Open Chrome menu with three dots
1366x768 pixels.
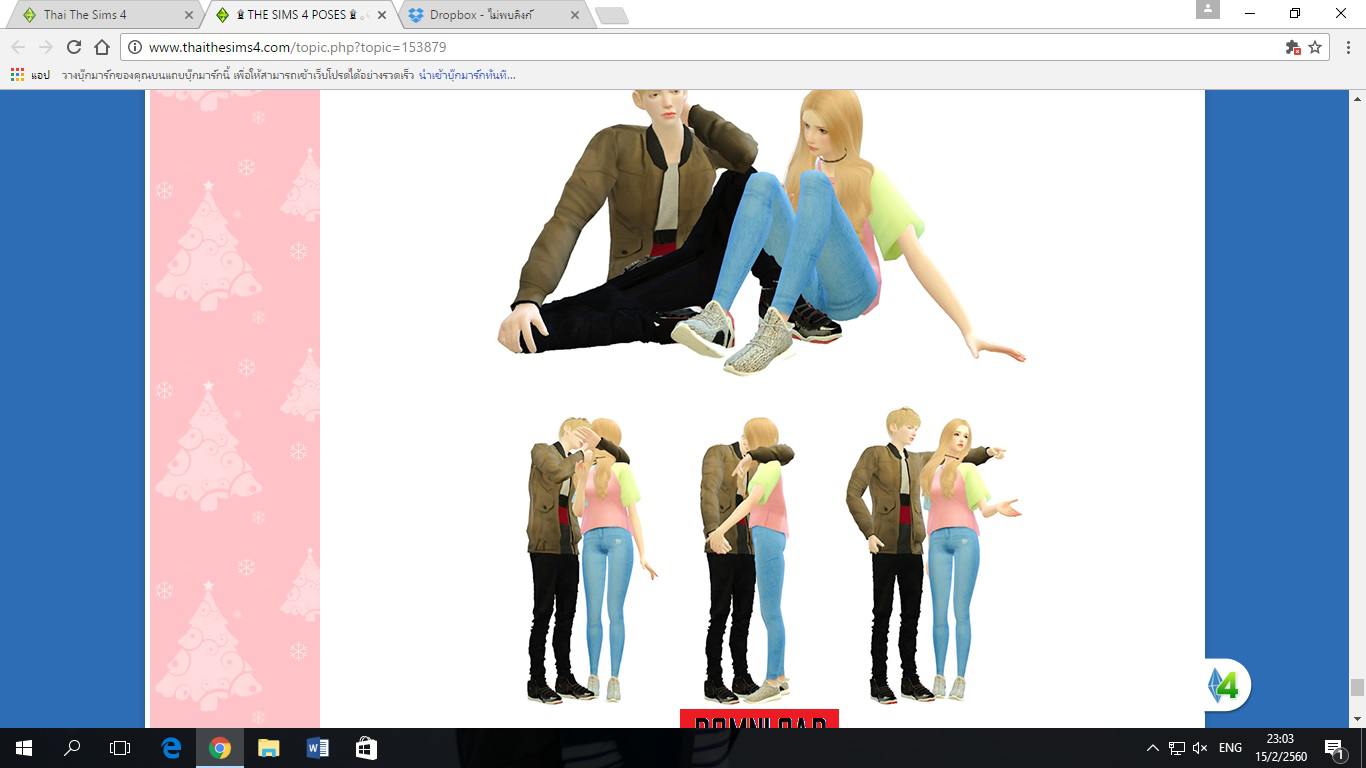click(x=1348, y=47)
